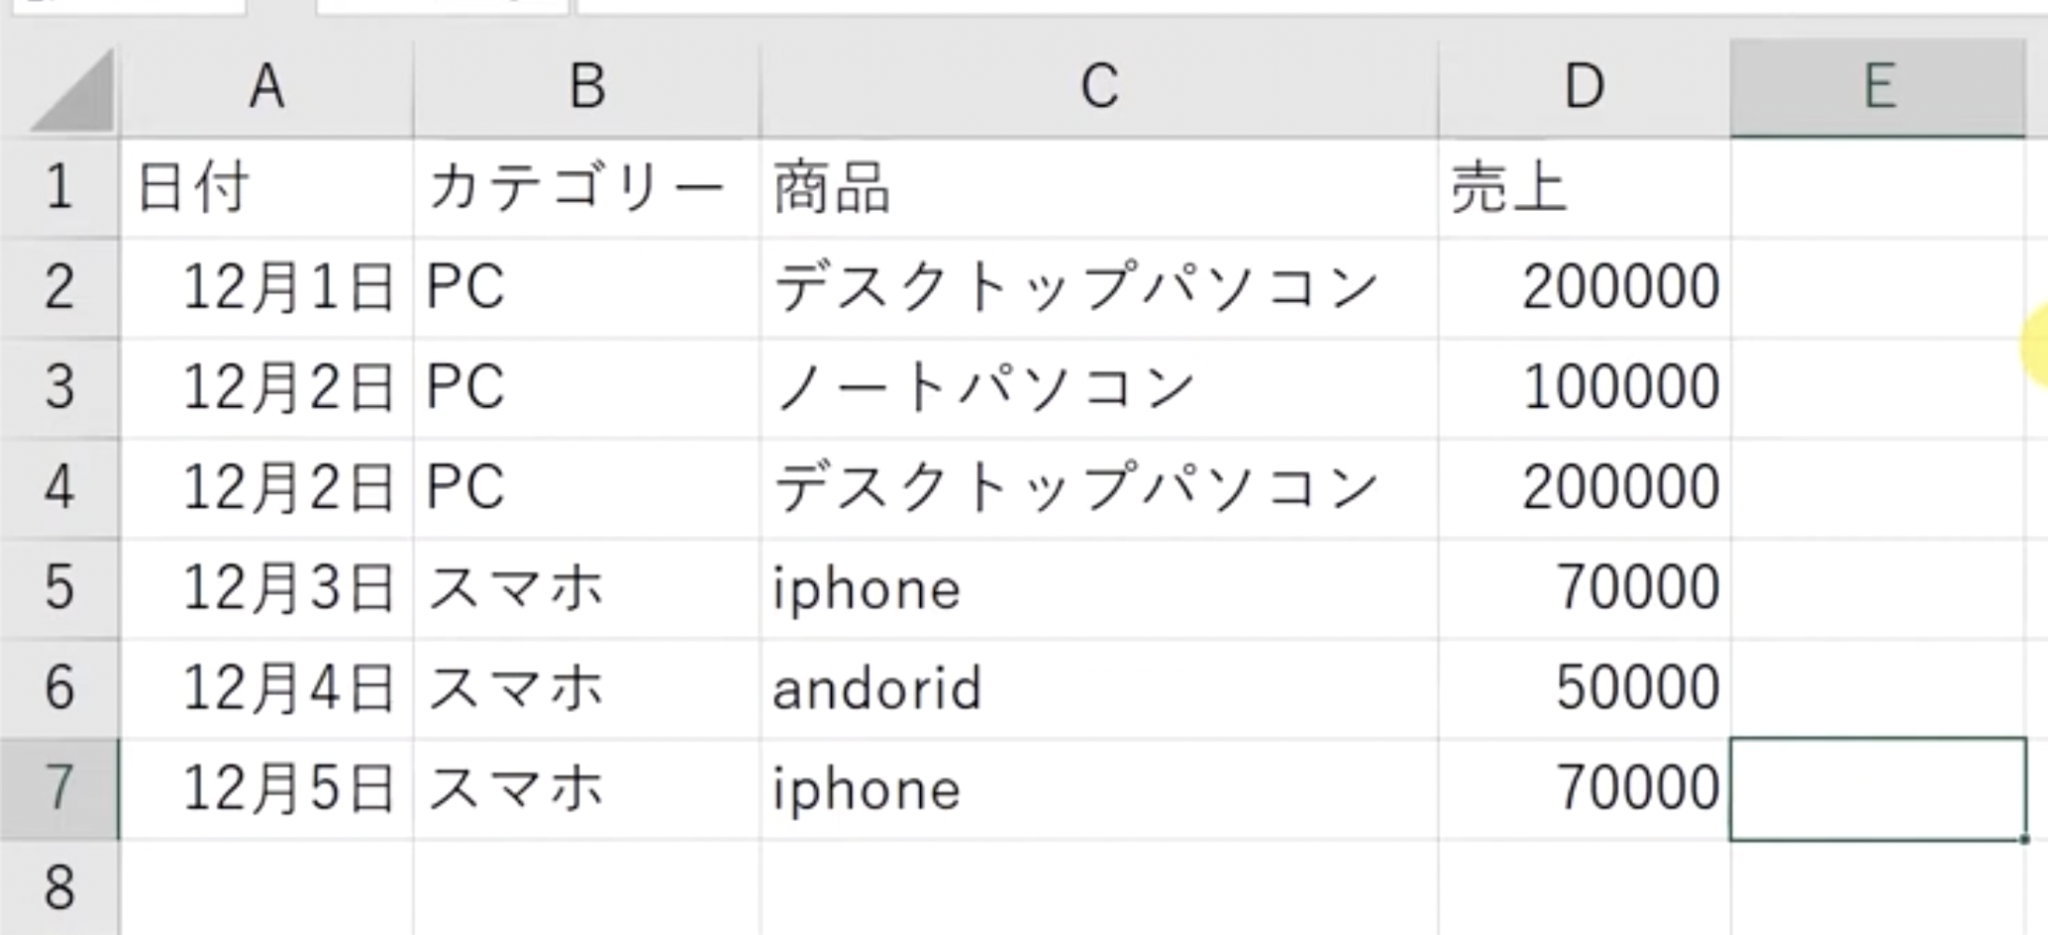Select row 1 header
This screenshot has width=2048, height=935.
(59, 188)
